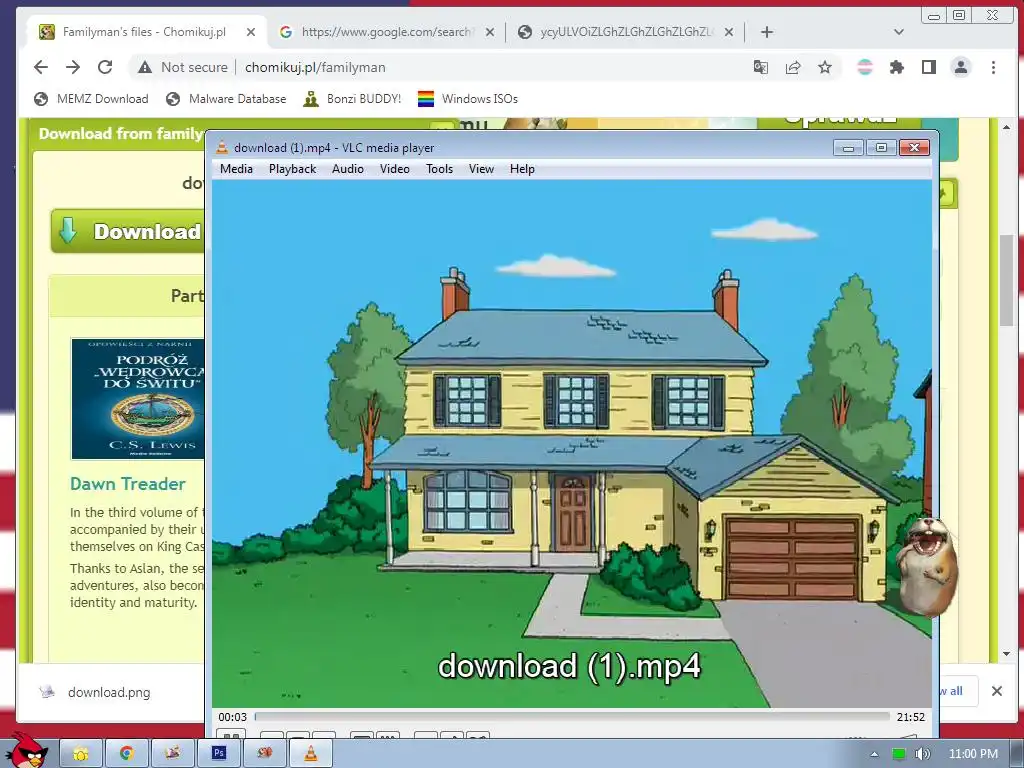Viewport: 1024px width, 768px height.
Task: Open the striped flag extension icon
Action: [x=865, y=67]
